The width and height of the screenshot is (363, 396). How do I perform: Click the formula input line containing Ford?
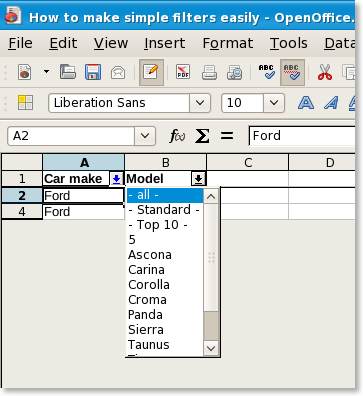pos(302,136)
